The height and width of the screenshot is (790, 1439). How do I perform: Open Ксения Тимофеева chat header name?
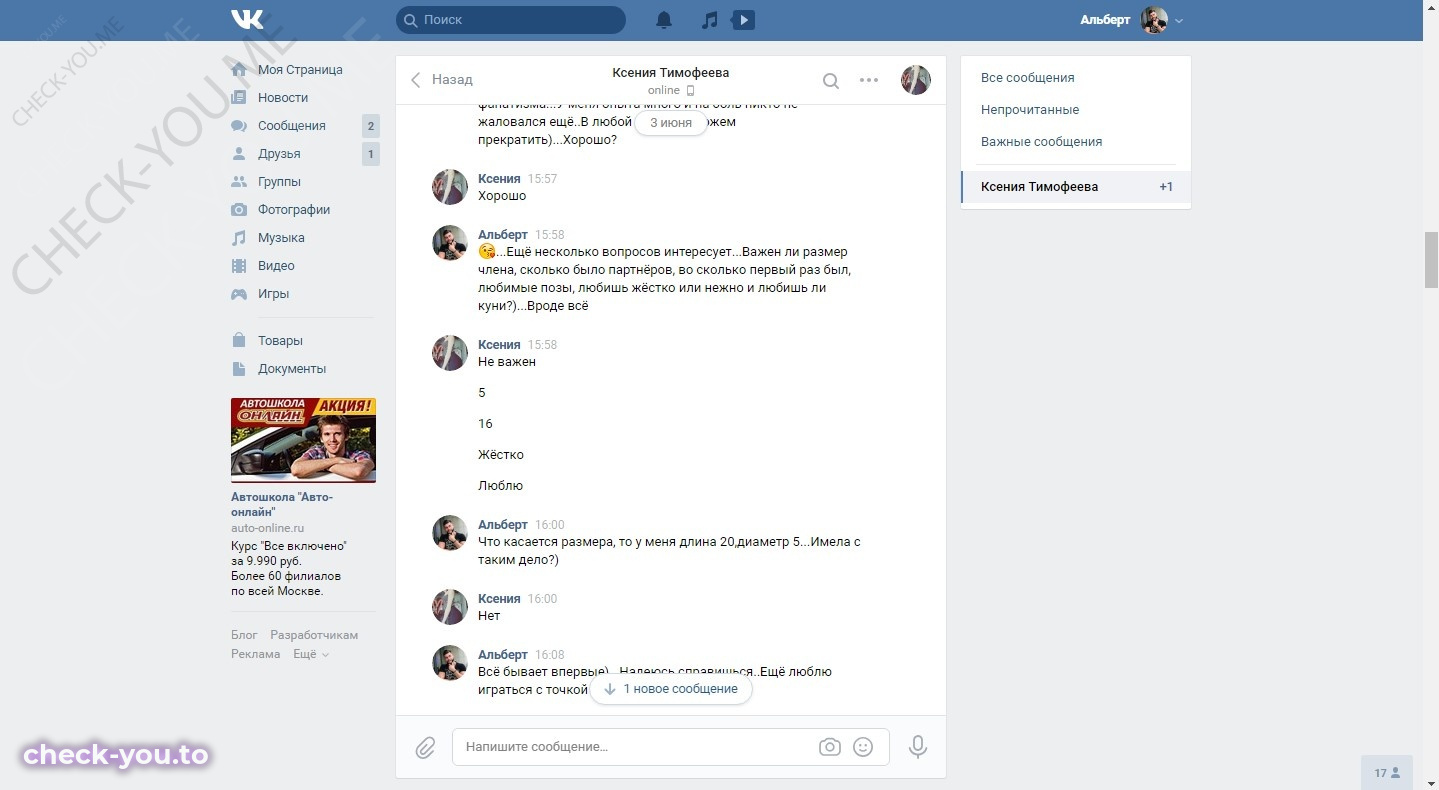click(x=671, y=73)
